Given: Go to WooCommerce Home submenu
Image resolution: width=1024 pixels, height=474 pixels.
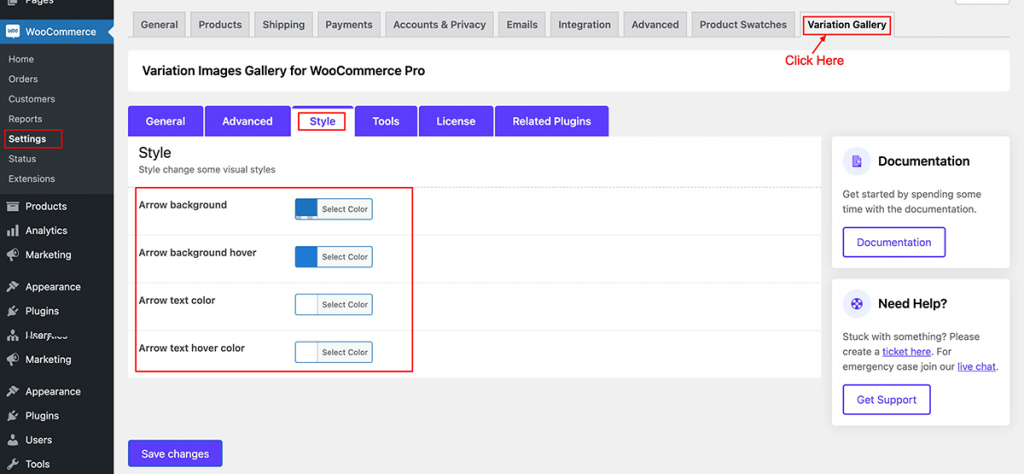Looking at the screenshot, I should pos(21,59).
